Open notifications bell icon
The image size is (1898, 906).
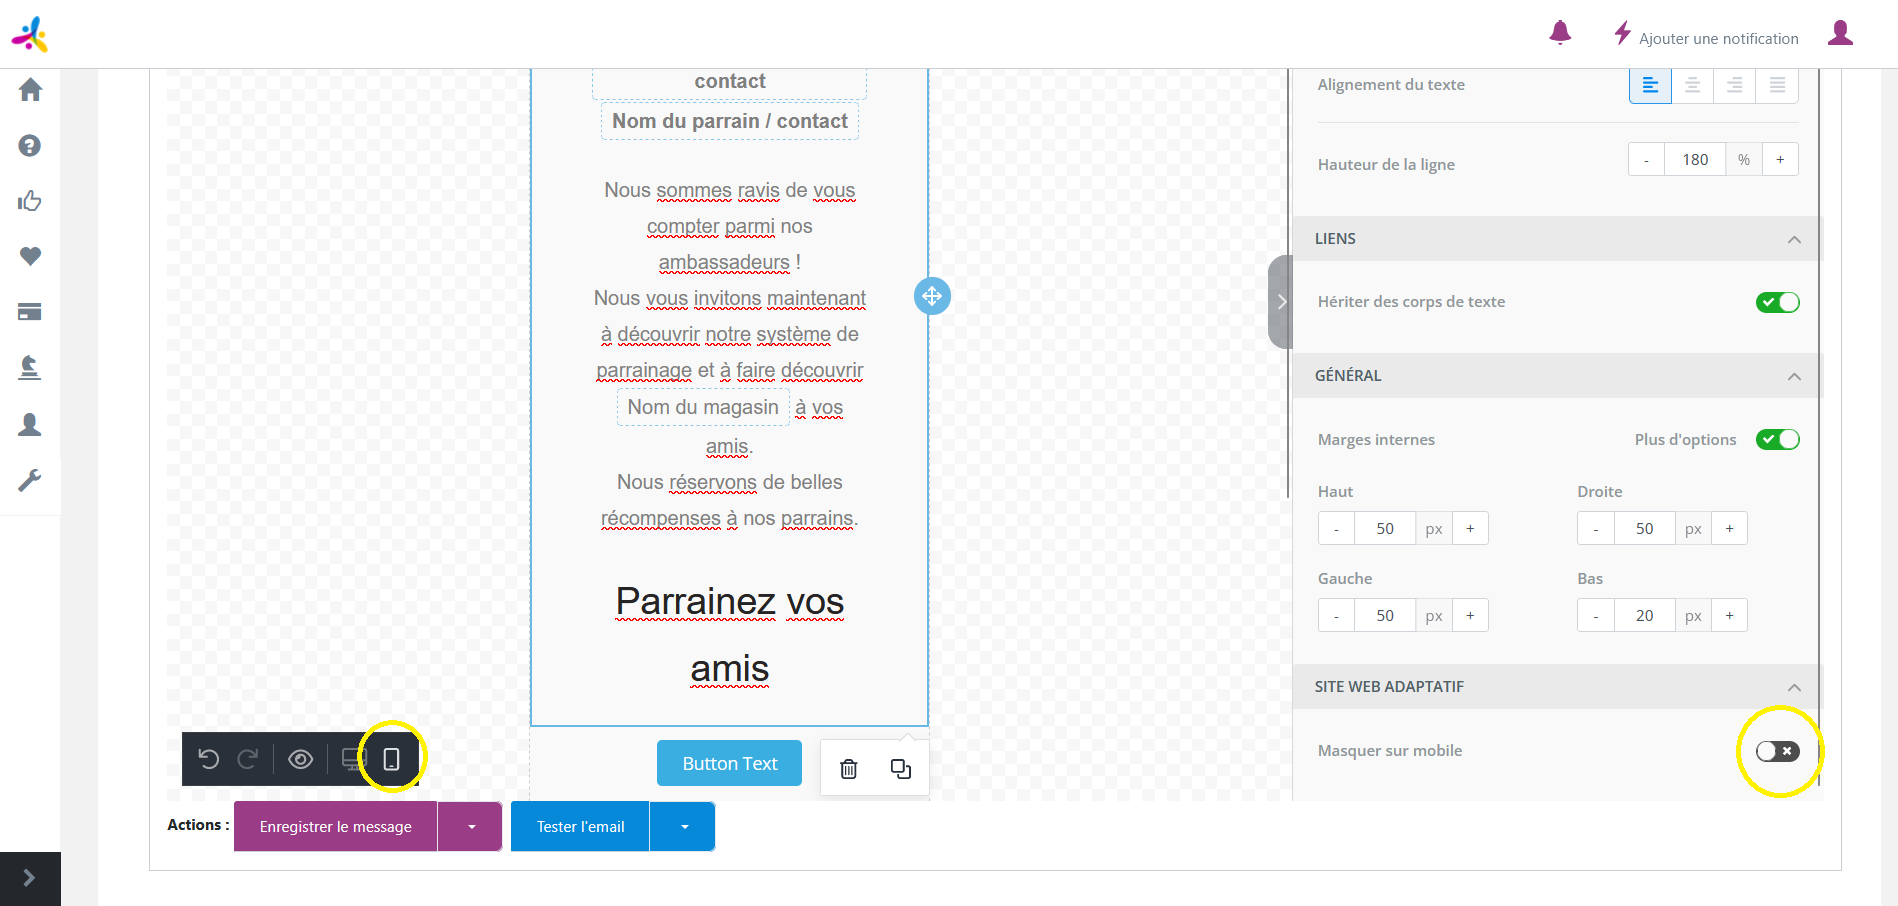[x=1560, y=34]
